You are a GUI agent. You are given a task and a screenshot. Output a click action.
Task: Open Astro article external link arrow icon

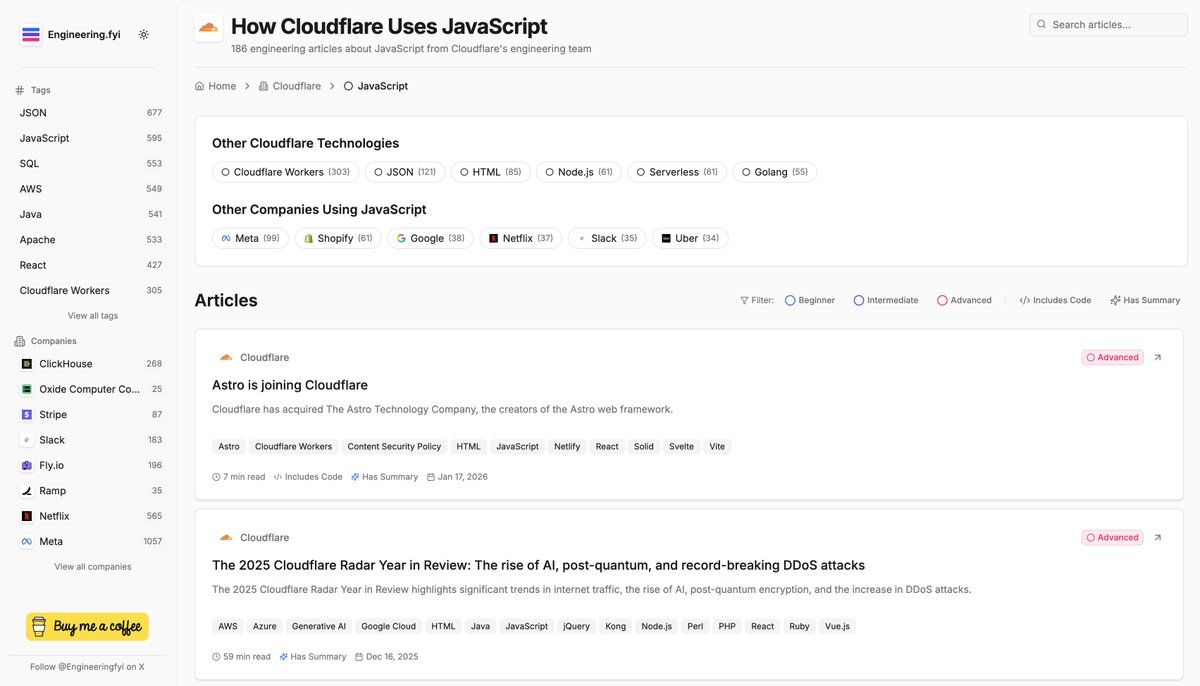1158,357
